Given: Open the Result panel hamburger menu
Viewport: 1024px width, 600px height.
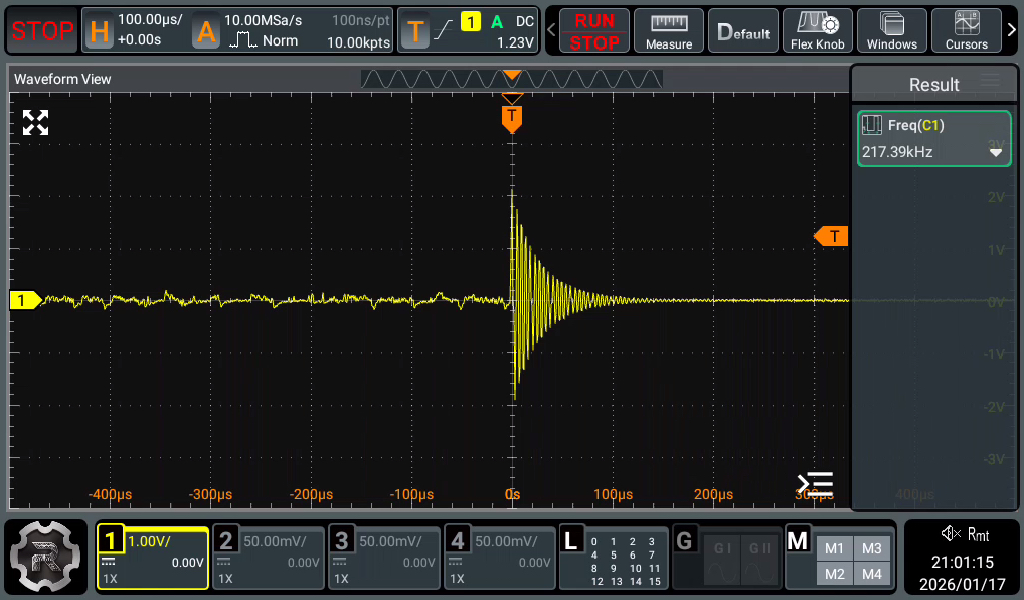Looking at the screenshot, I should pyautogui.click(x=990, y=82).
